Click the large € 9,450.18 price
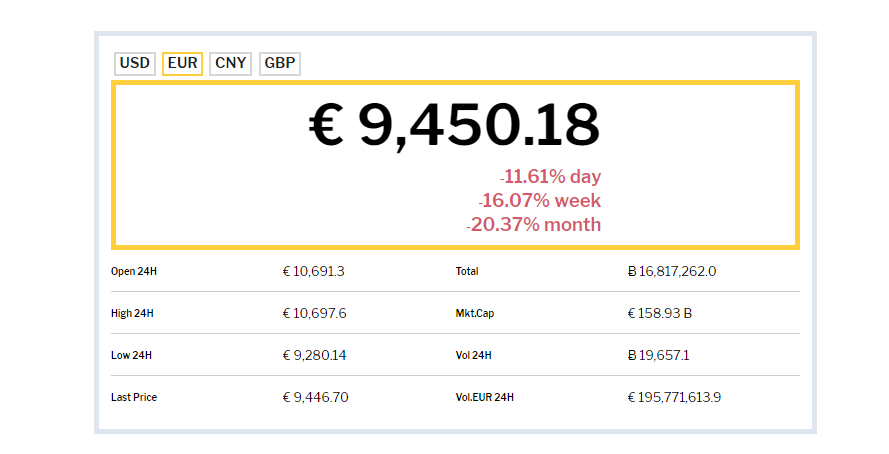 [x=454, y=126]
